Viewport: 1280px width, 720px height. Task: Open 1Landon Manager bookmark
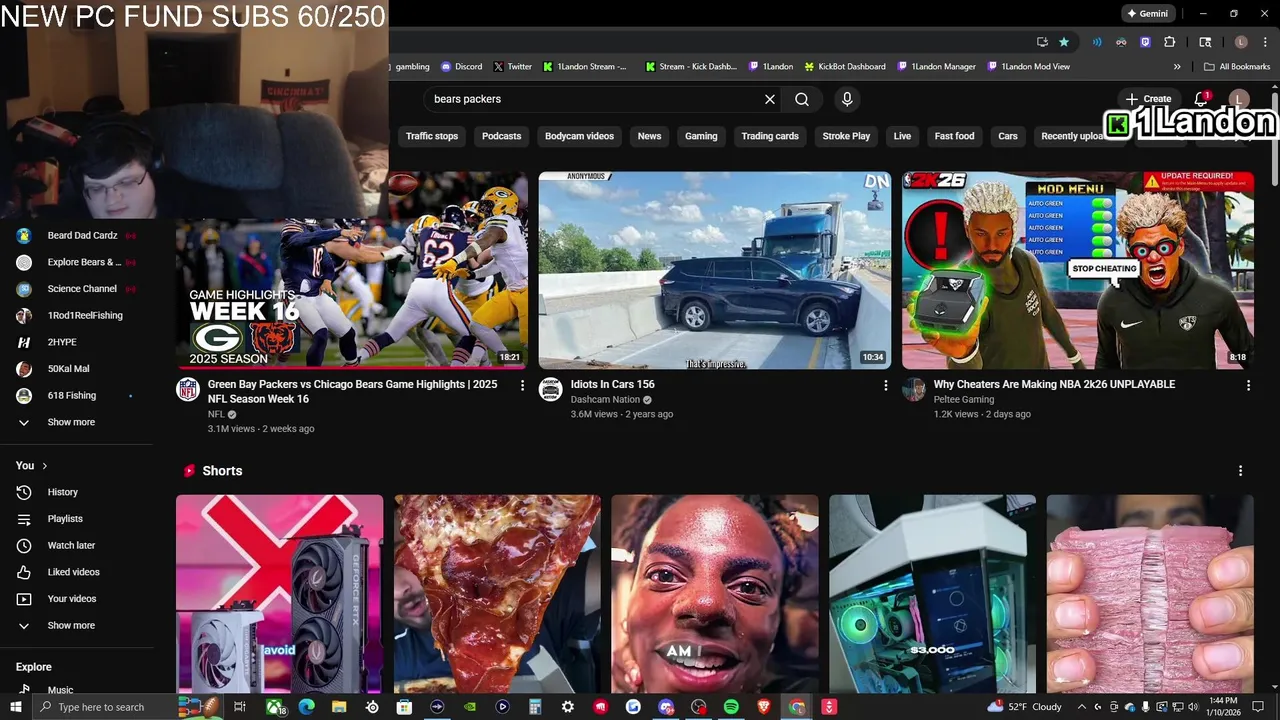(x=936, y=67)
